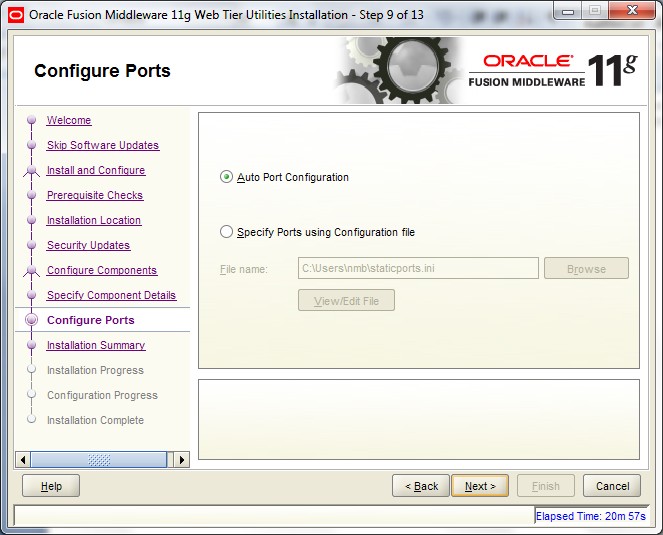
Task: Click the Installation Complete step label
Action: click(95, 420)
